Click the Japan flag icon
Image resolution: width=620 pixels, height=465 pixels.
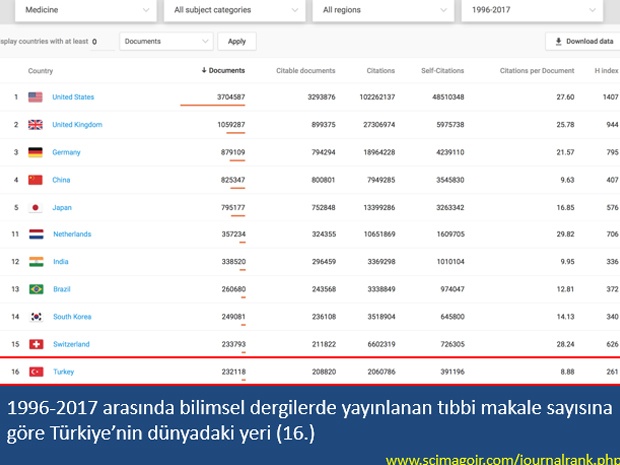(35, 207)
